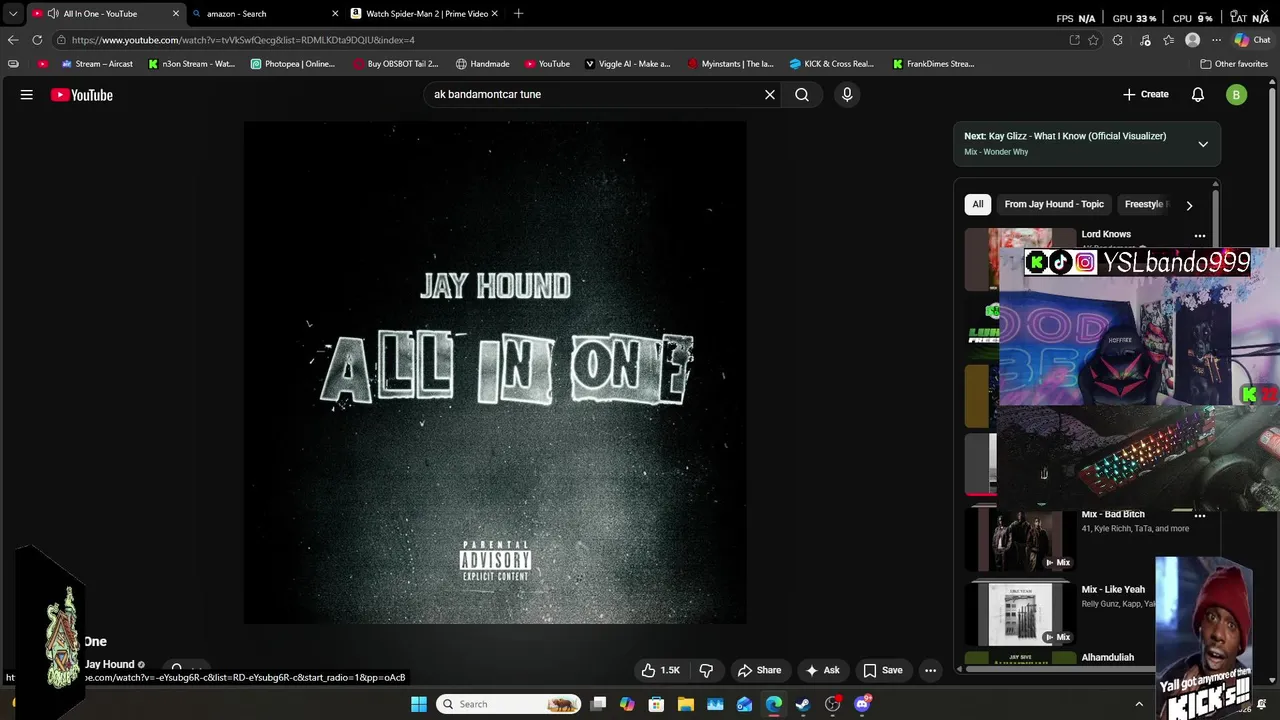Image resolution: width=1280 pixels, height=720 pixels.
Task: Clear the YouTube search box text
Action: coord(770,95)
